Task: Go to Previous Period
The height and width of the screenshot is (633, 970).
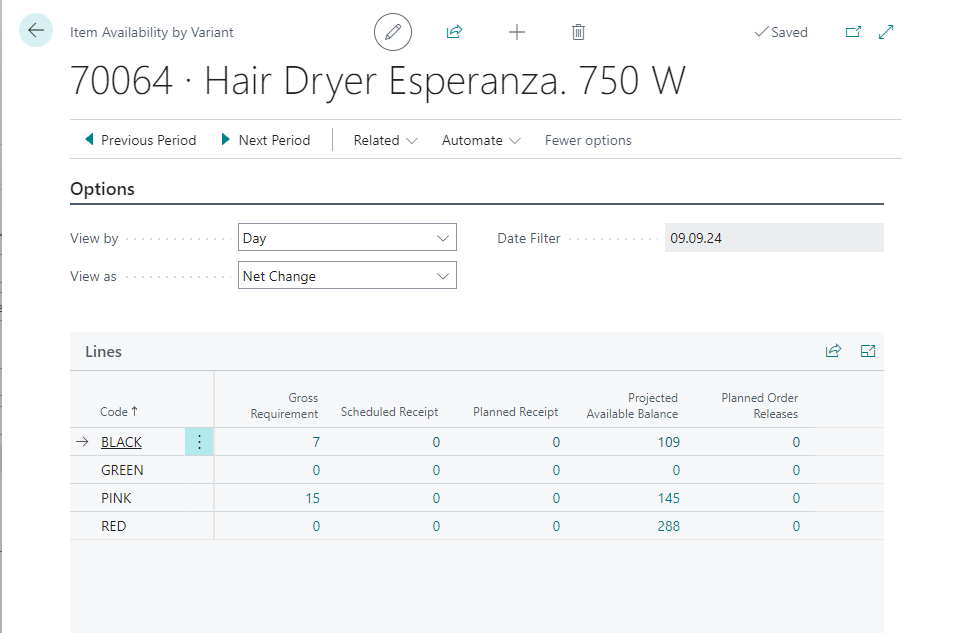Action: [141, 140]
